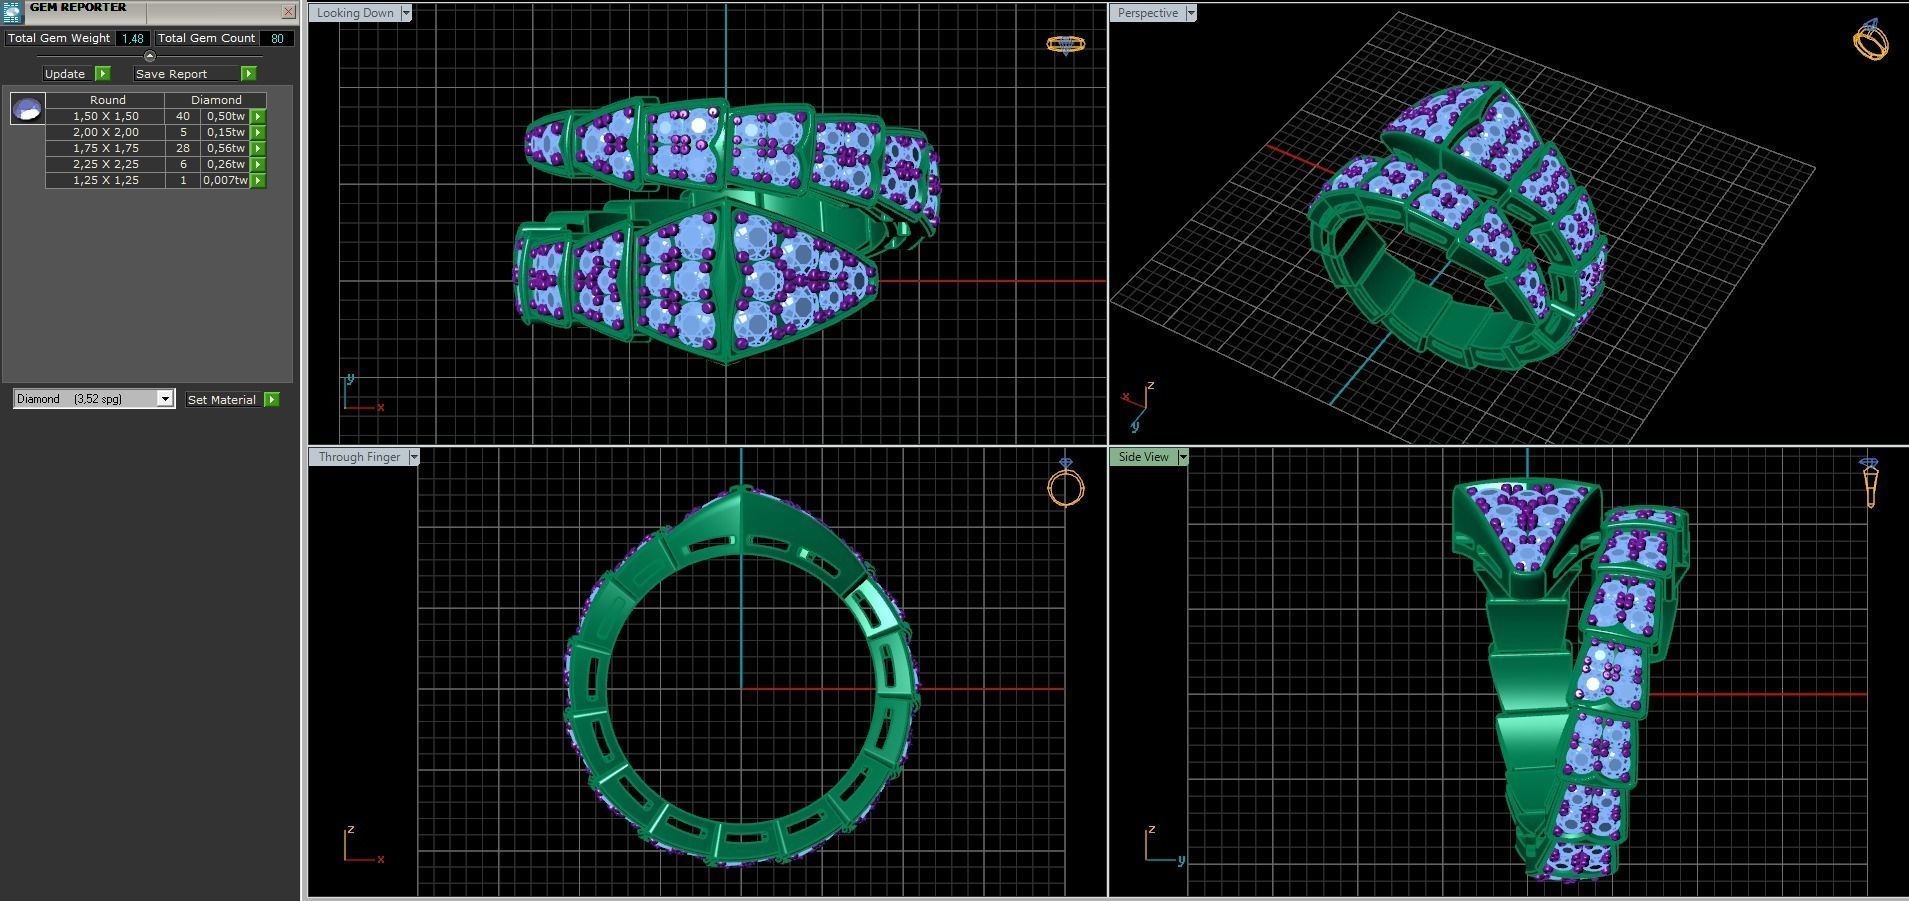Select the 1,25 X 1,25 size cell

point(105,181)
